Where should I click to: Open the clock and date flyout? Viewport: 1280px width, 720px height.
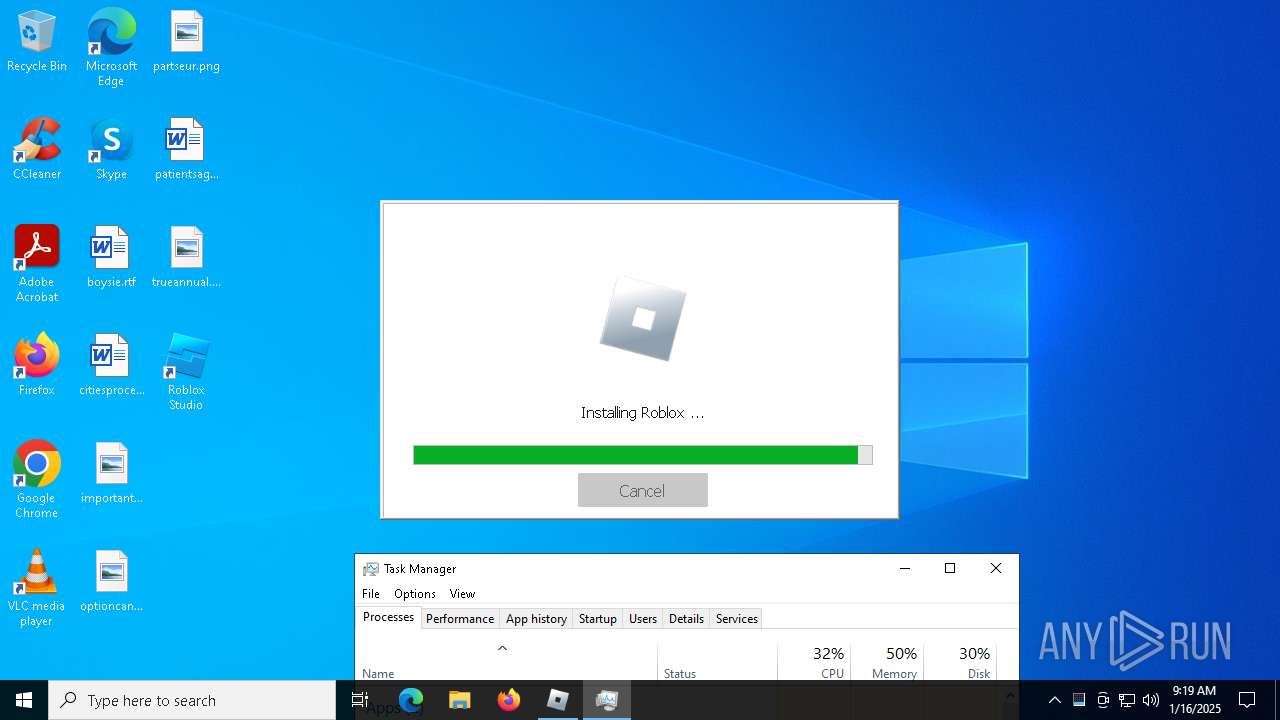(1194, 700)
